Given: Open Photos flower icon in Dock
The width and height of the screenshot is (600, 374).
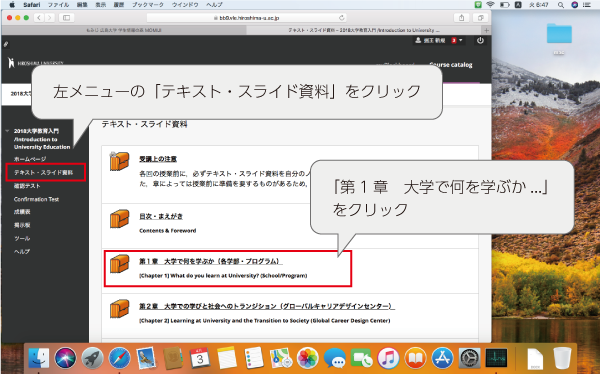Looking at the screenshot, I should 307,358.
